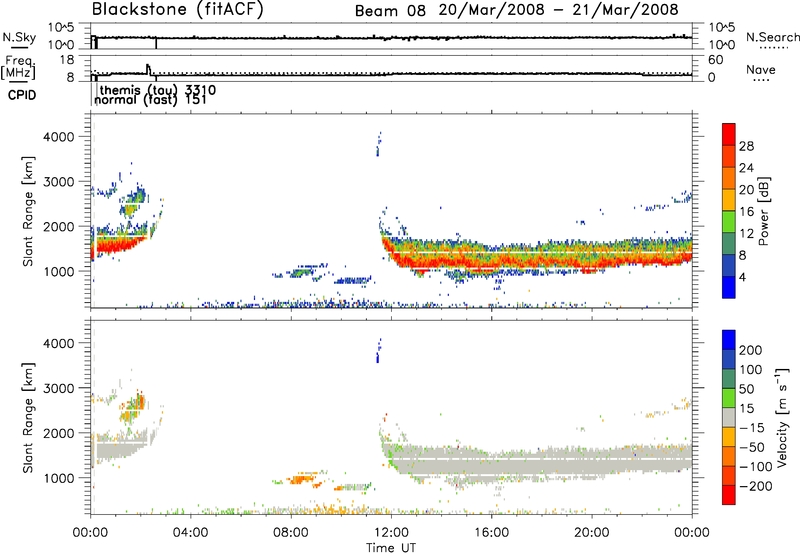
Task: Click the 'Slant Range [km]' label of power panel
Action: tap(28, 211)
